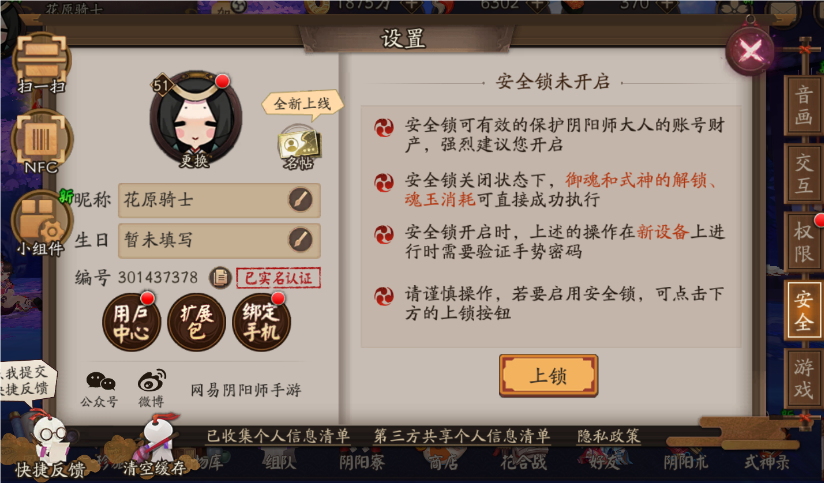824x483 pixels.
Task: Click 清空缓存 clear cache icon
Action: tap(153, 446)
